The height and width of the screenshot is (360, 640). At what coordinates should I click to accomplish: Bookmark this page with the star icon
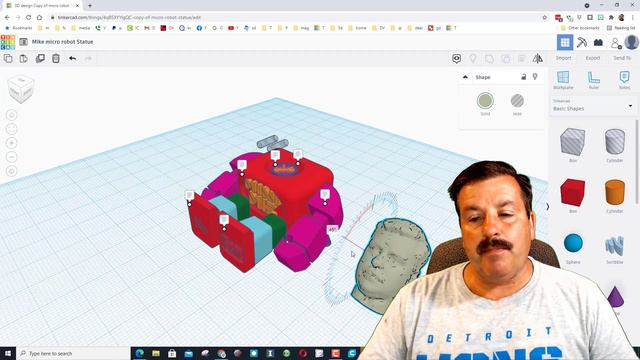tap(544, 18)
